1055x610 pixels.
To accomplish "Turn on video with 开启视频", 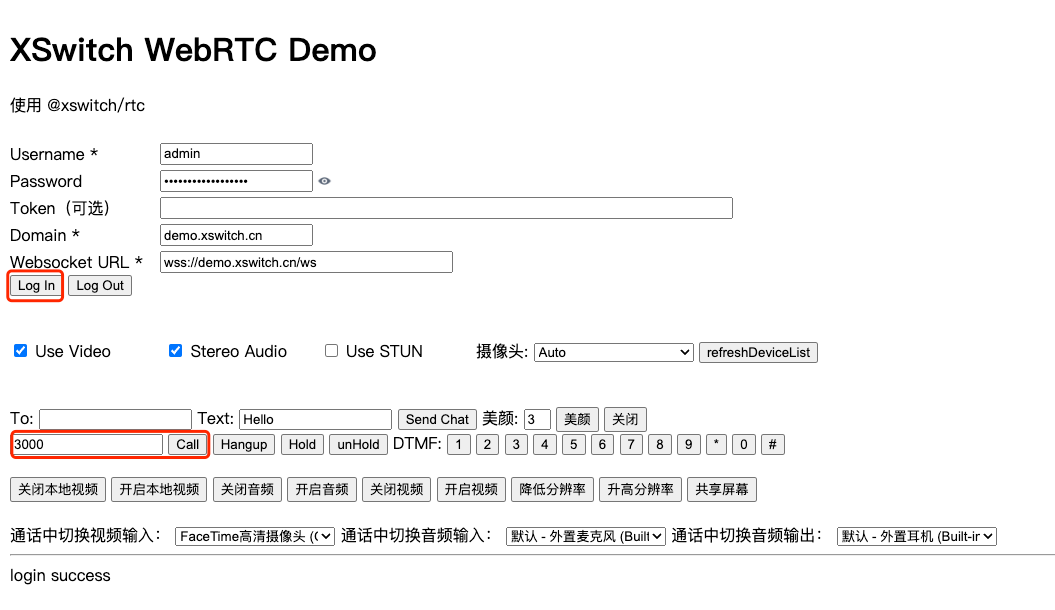I will (471, 490).
